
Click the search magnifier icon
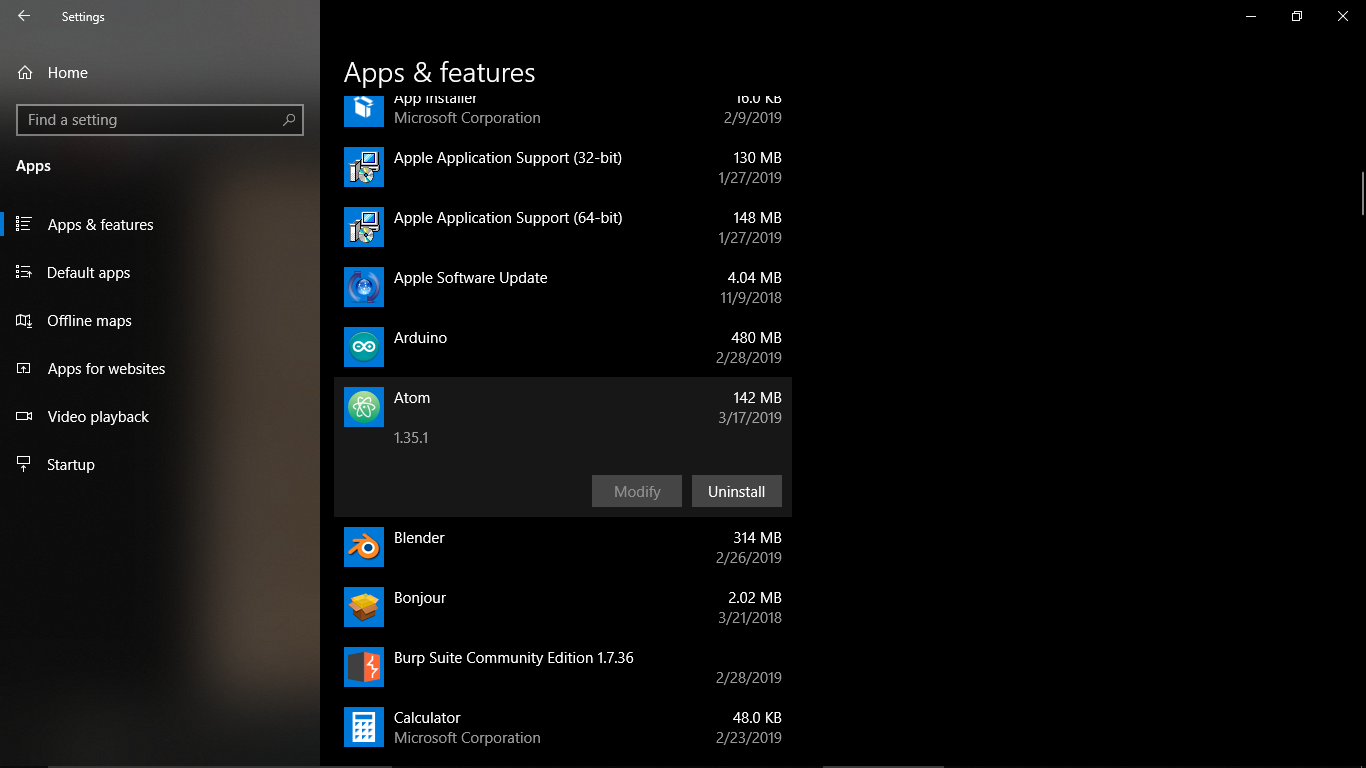pos(289,120)
